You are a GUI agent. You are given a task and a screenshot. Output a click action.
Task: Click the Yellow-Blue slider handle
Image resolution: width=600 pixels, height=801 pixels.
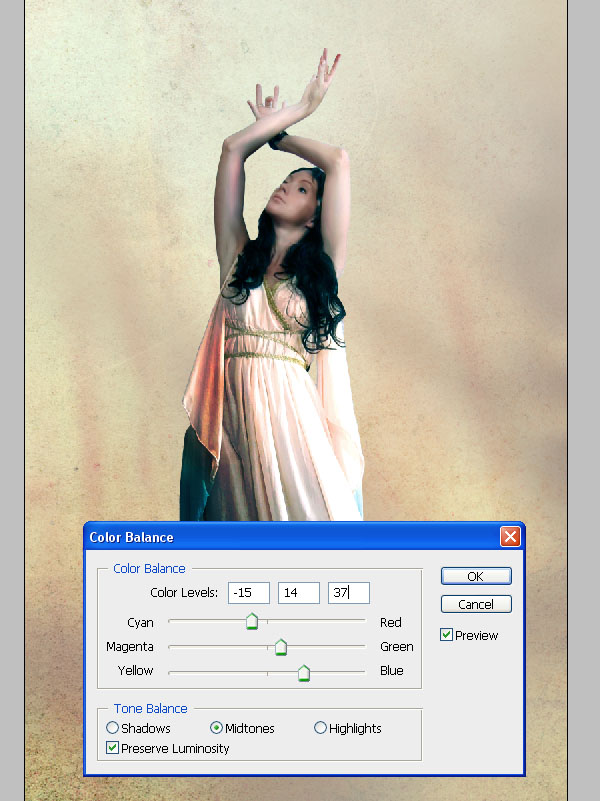point(304,673)
